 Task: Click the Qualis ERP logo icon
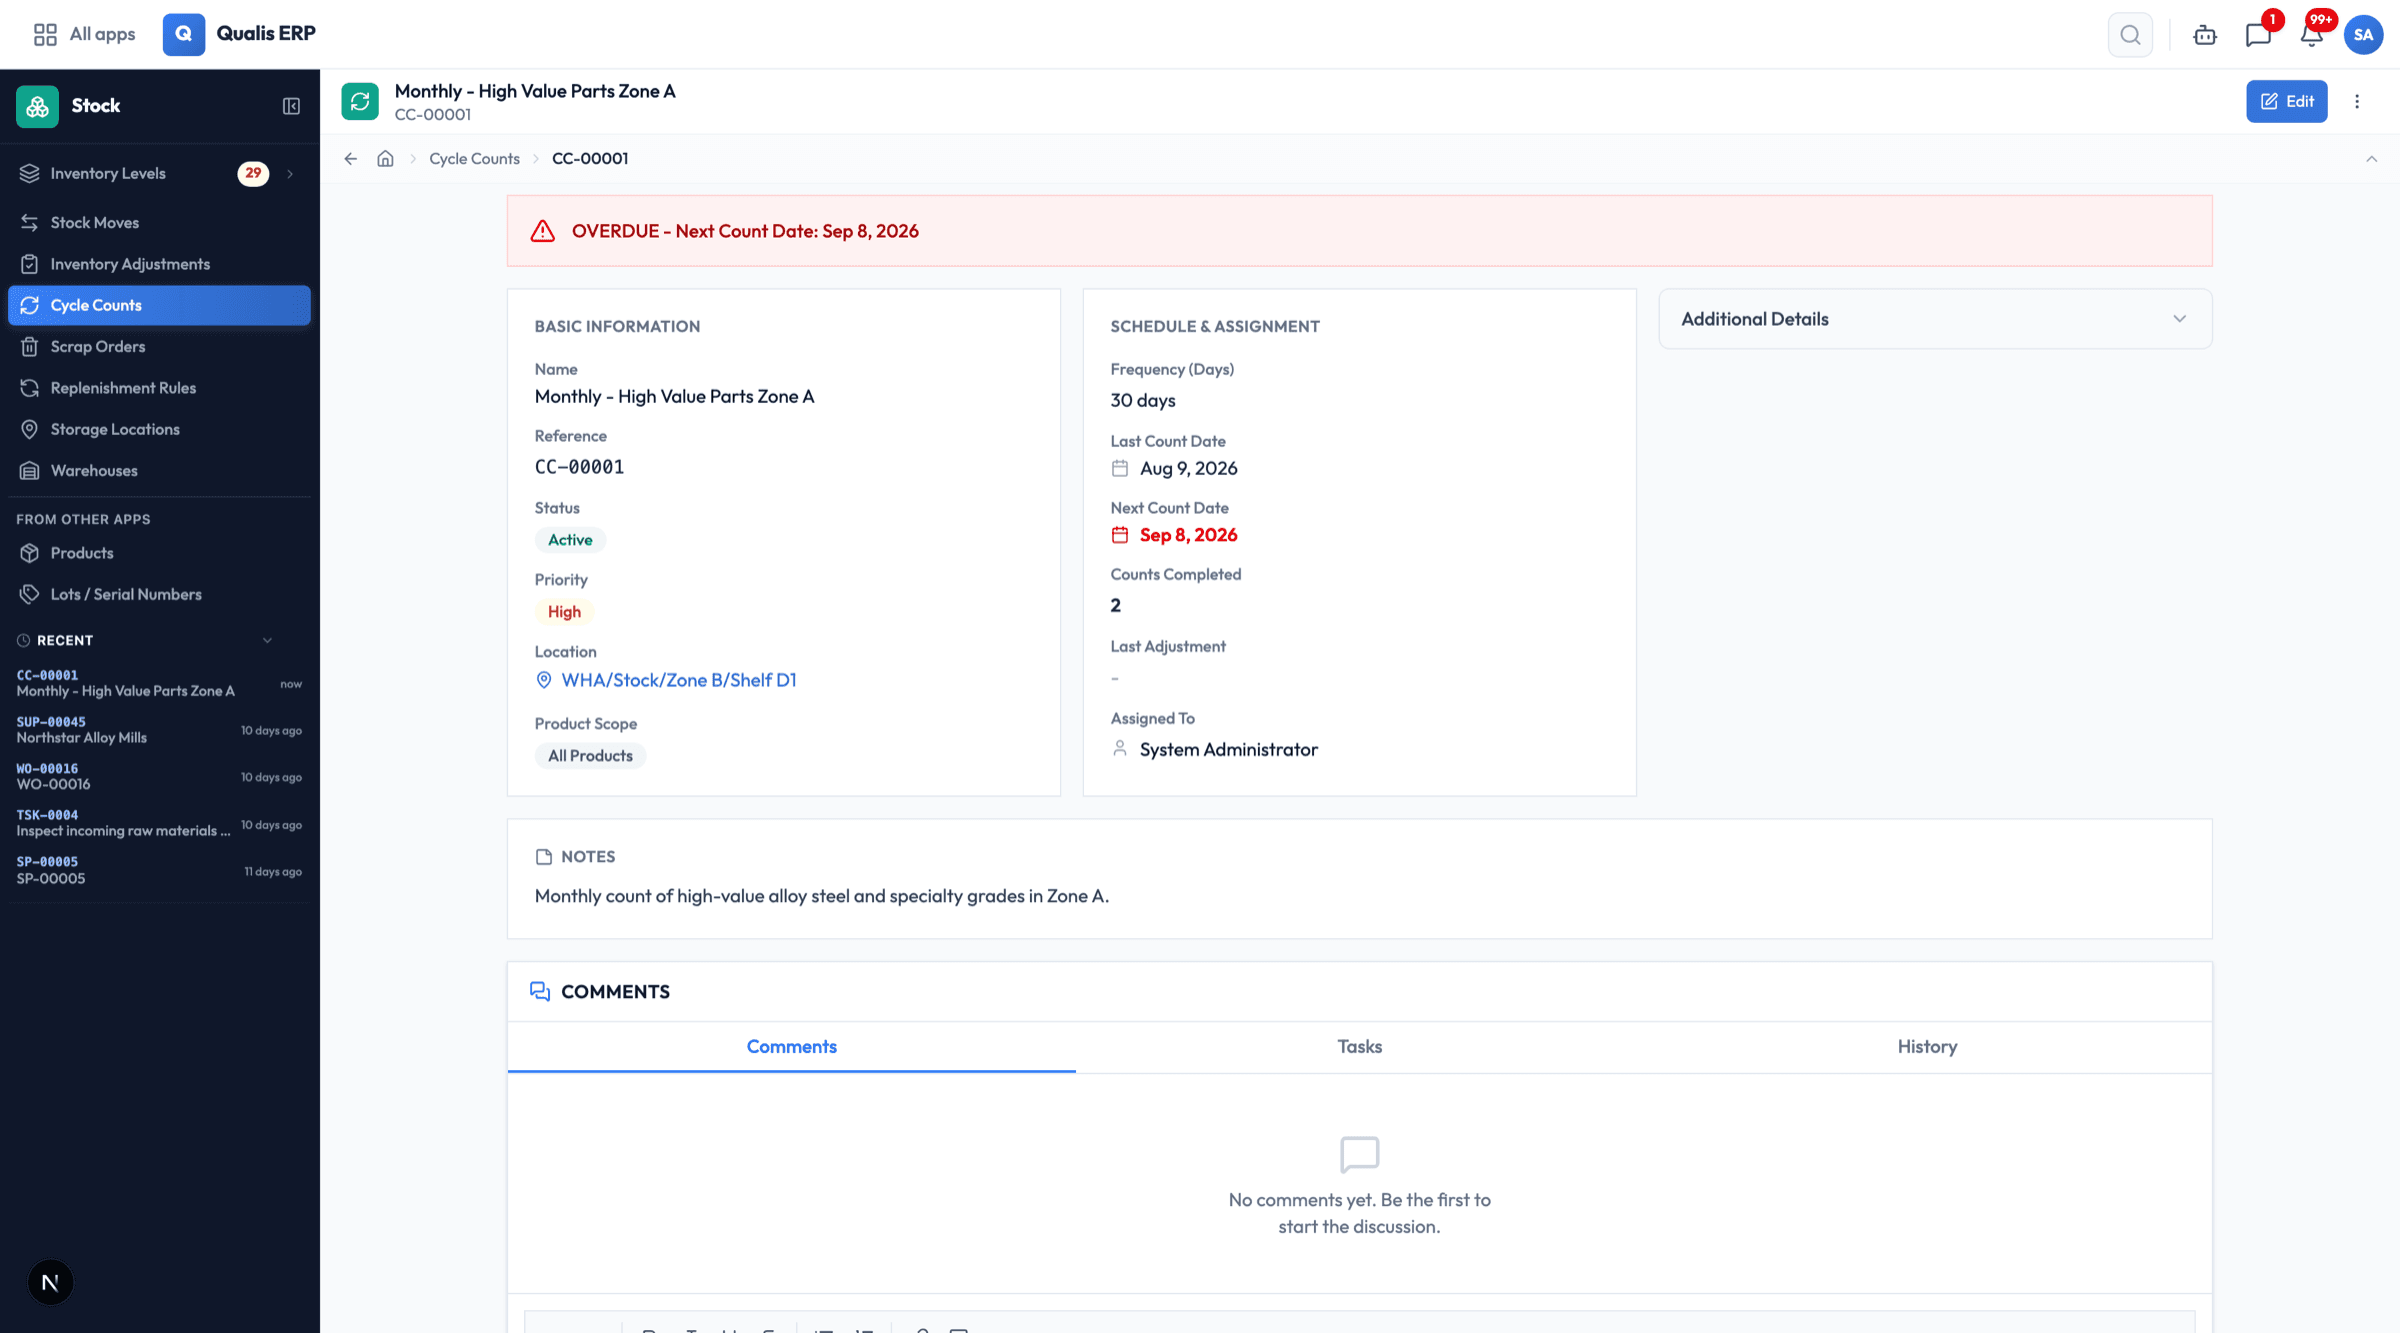(x=184, y=34)
